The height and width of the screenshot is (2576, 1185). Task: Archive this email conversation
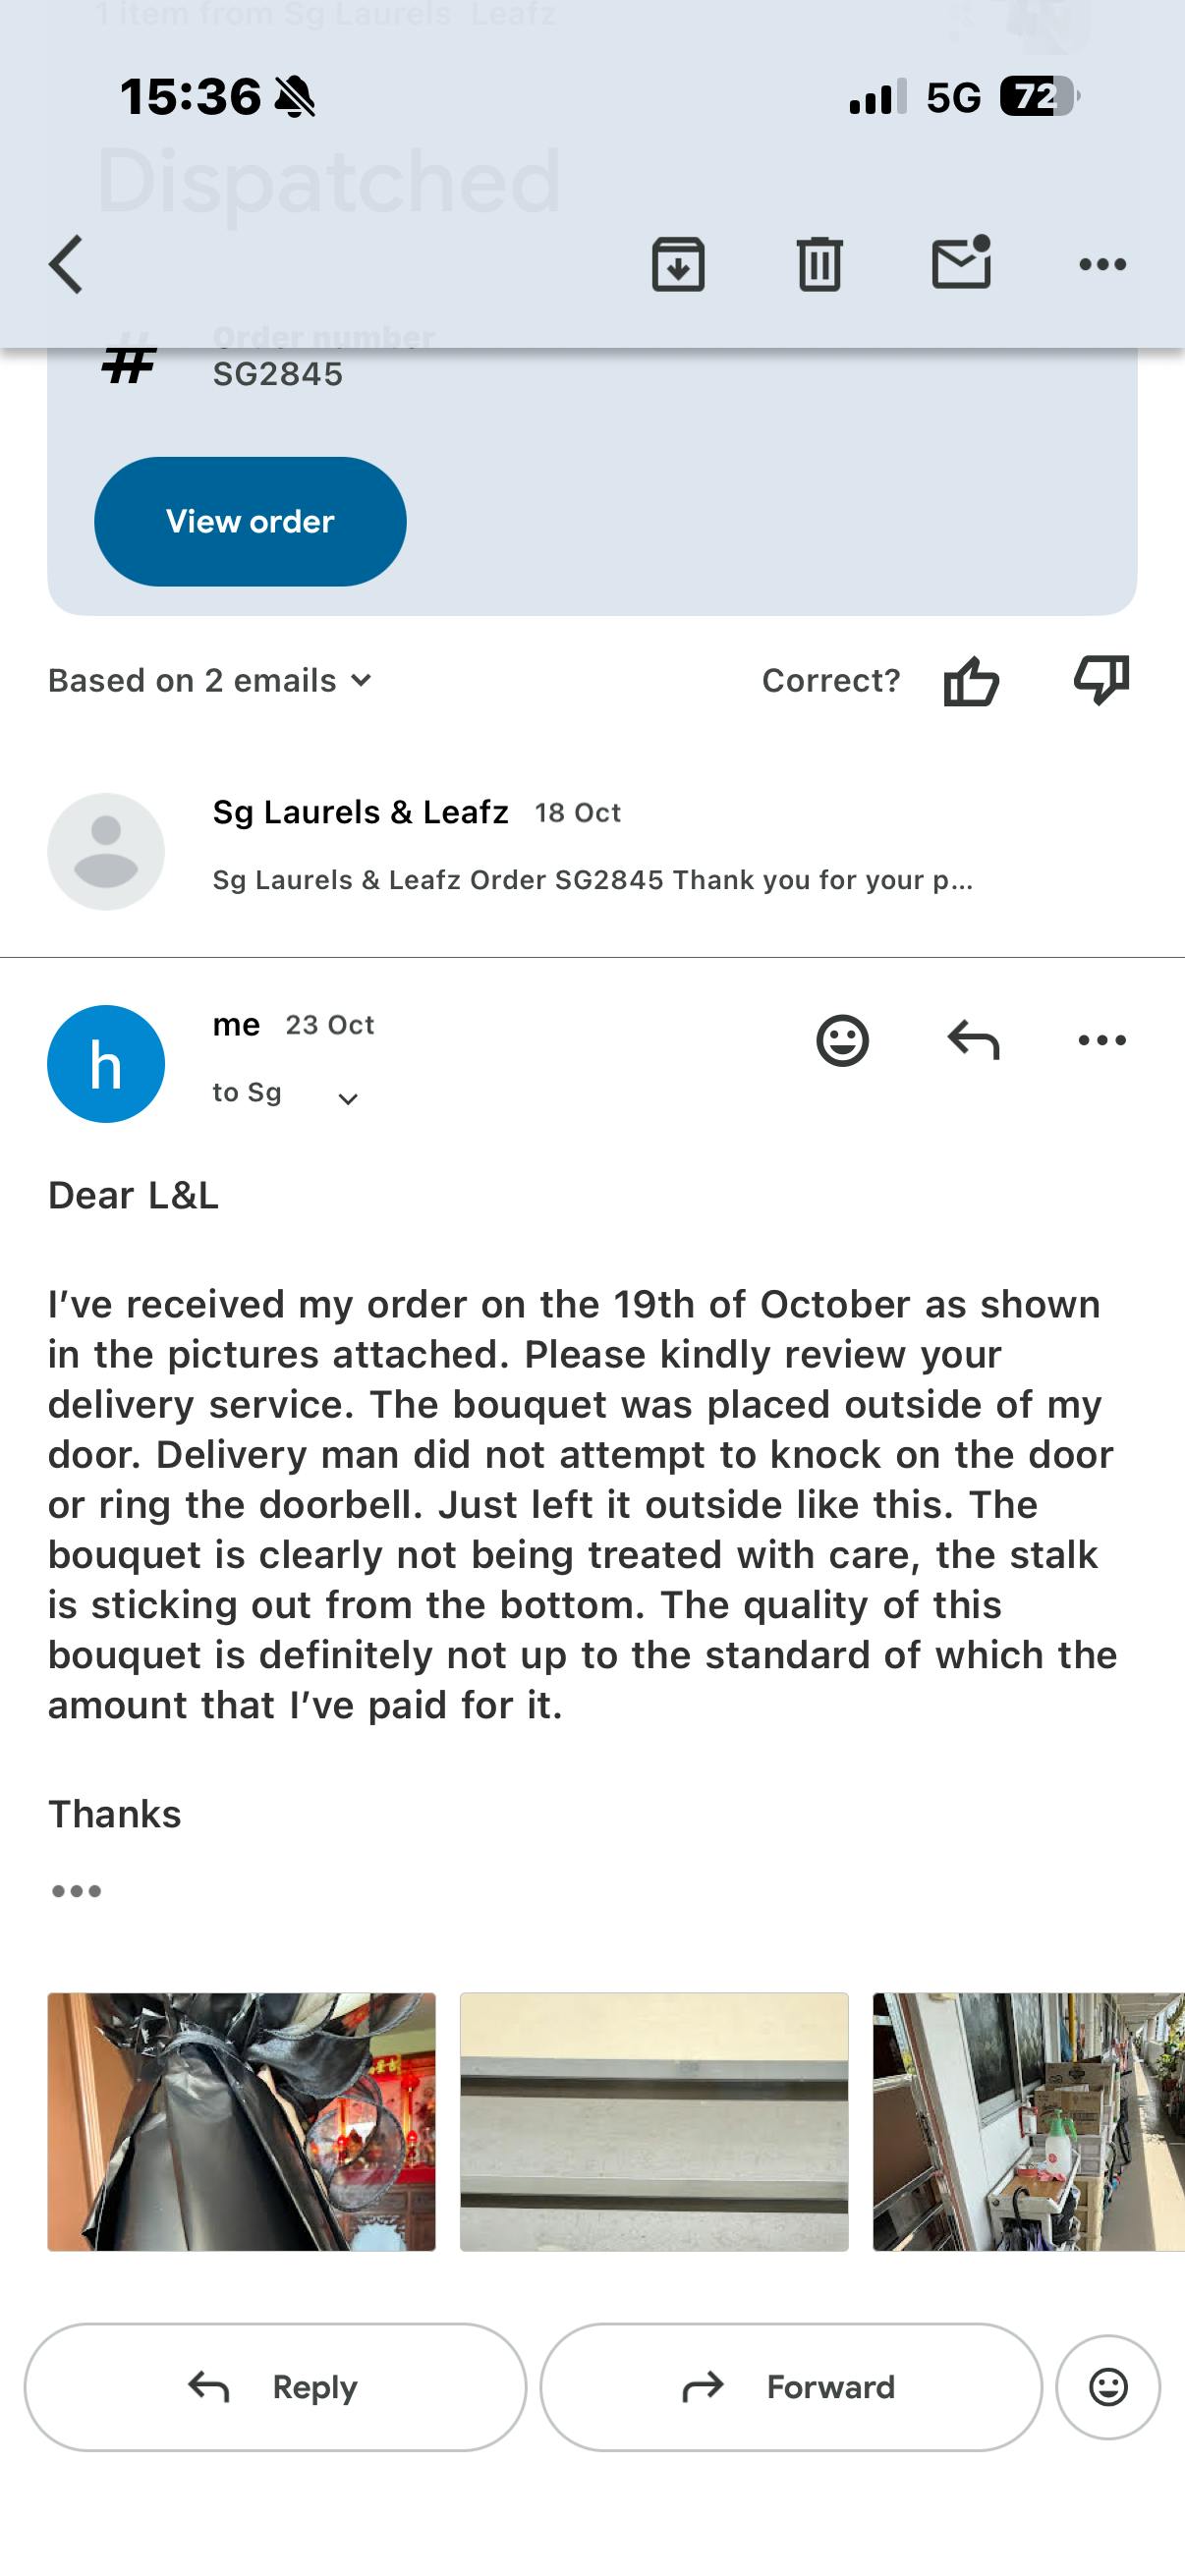click(678, 265)
